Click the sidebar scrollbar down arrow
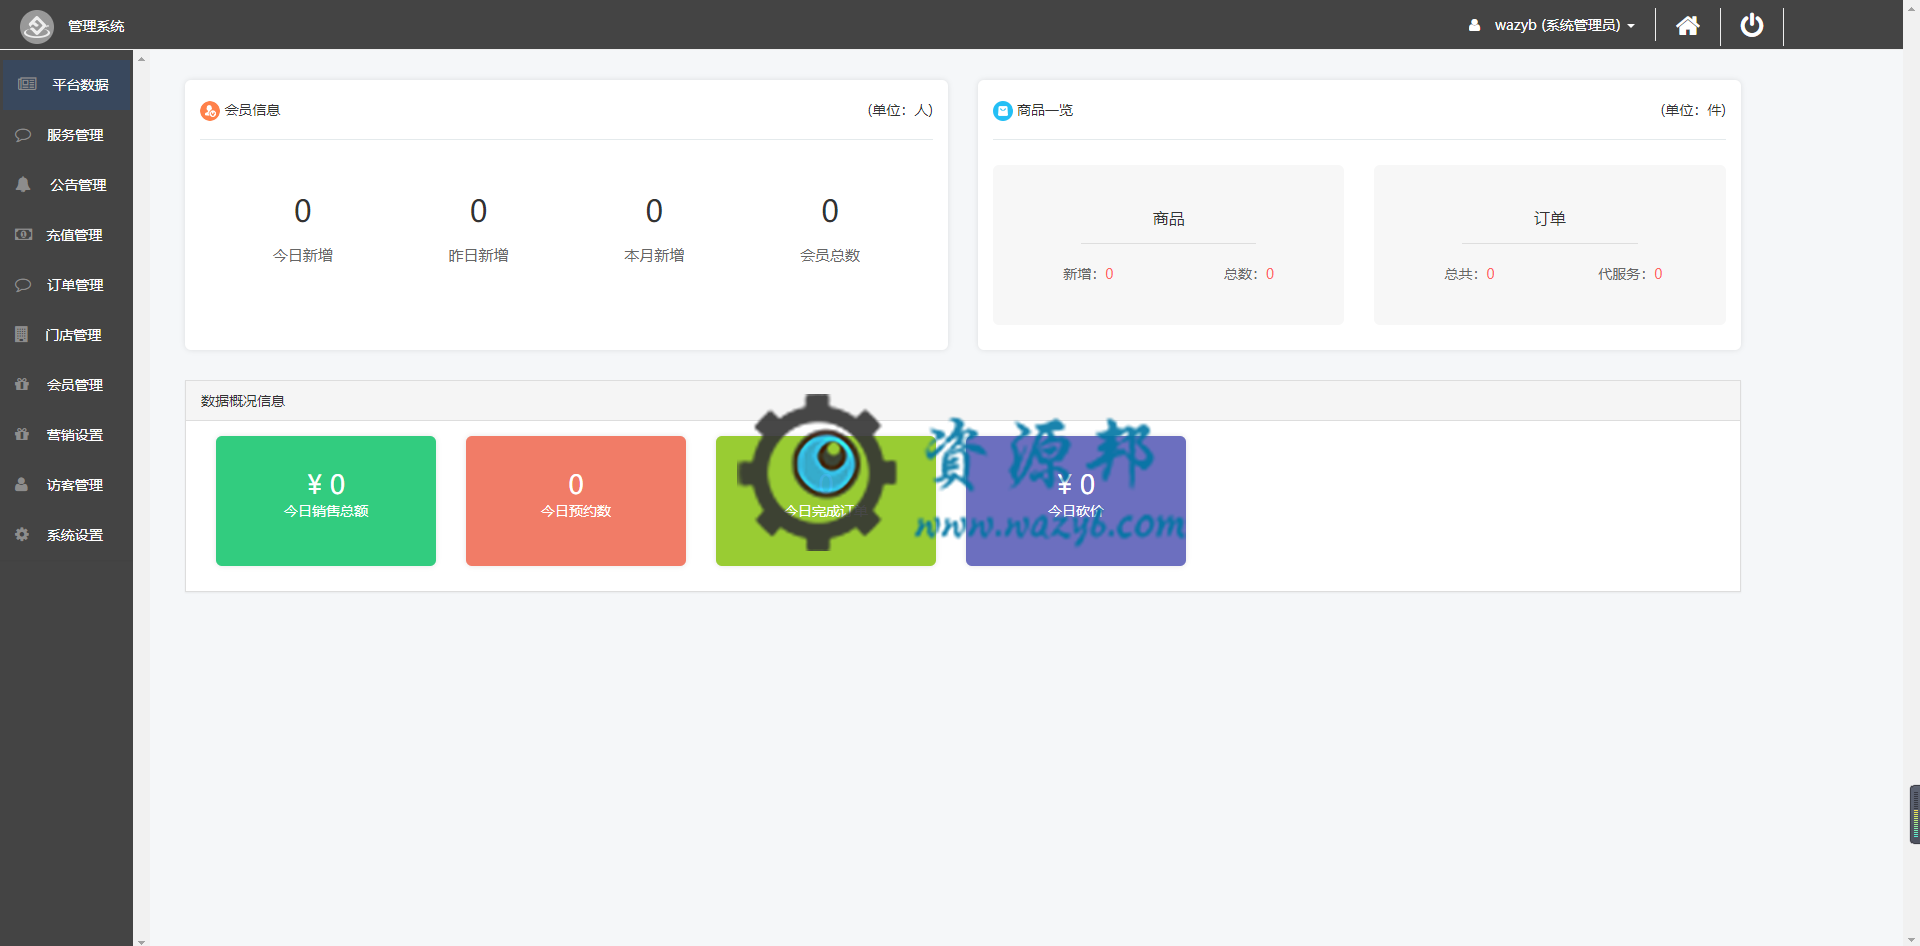This screenshot has width=1920, height=946. [x=141, y=940]
